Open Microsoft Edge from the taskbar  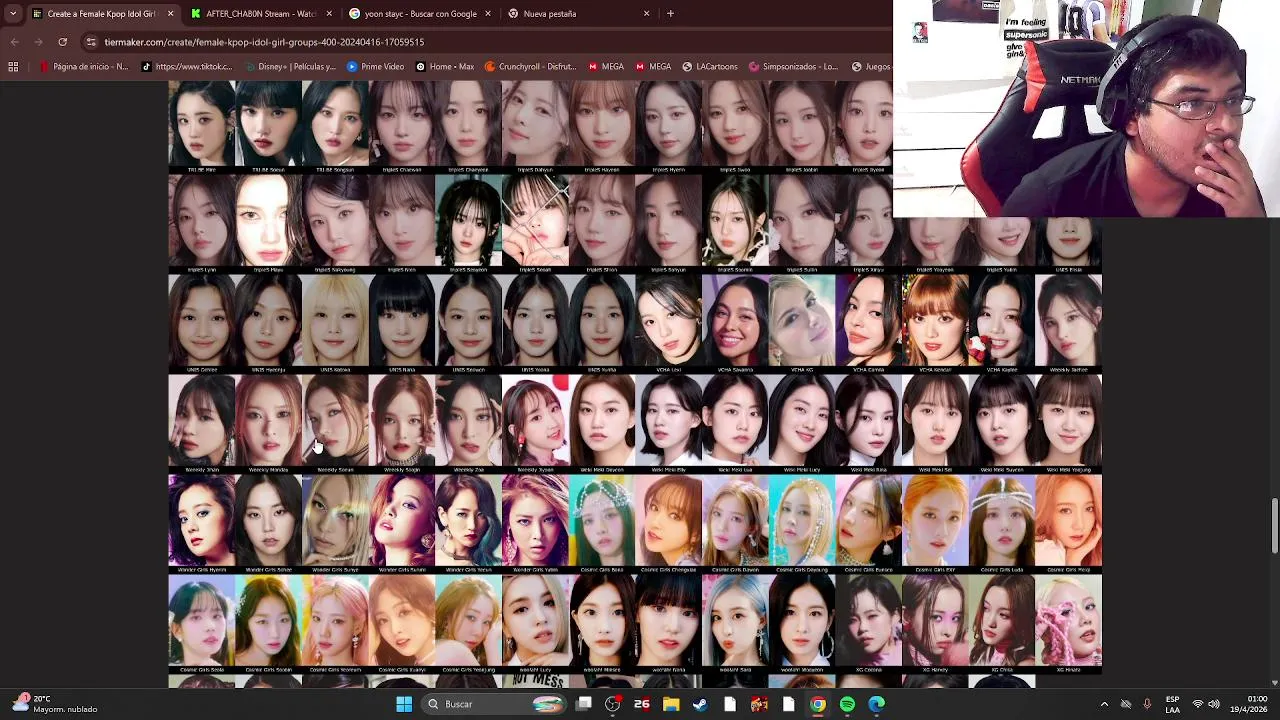point(877,704)
